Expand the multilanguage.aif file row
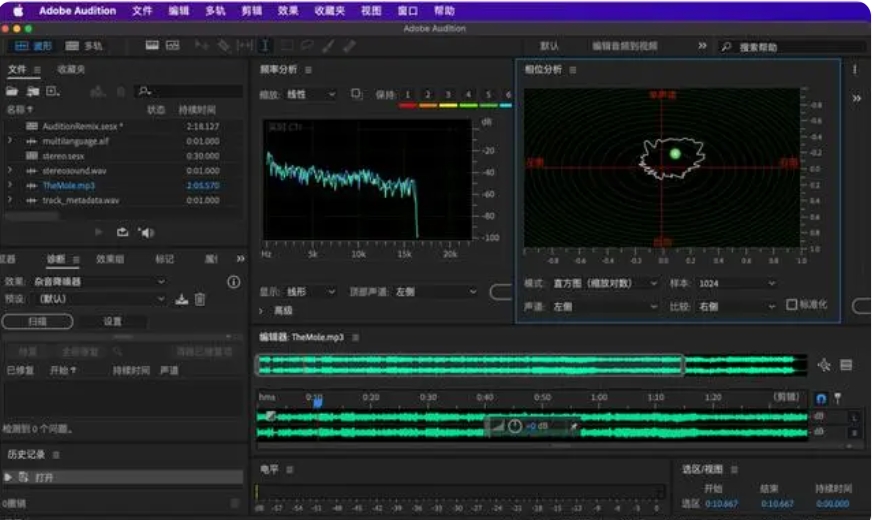 tap(9, 141)
